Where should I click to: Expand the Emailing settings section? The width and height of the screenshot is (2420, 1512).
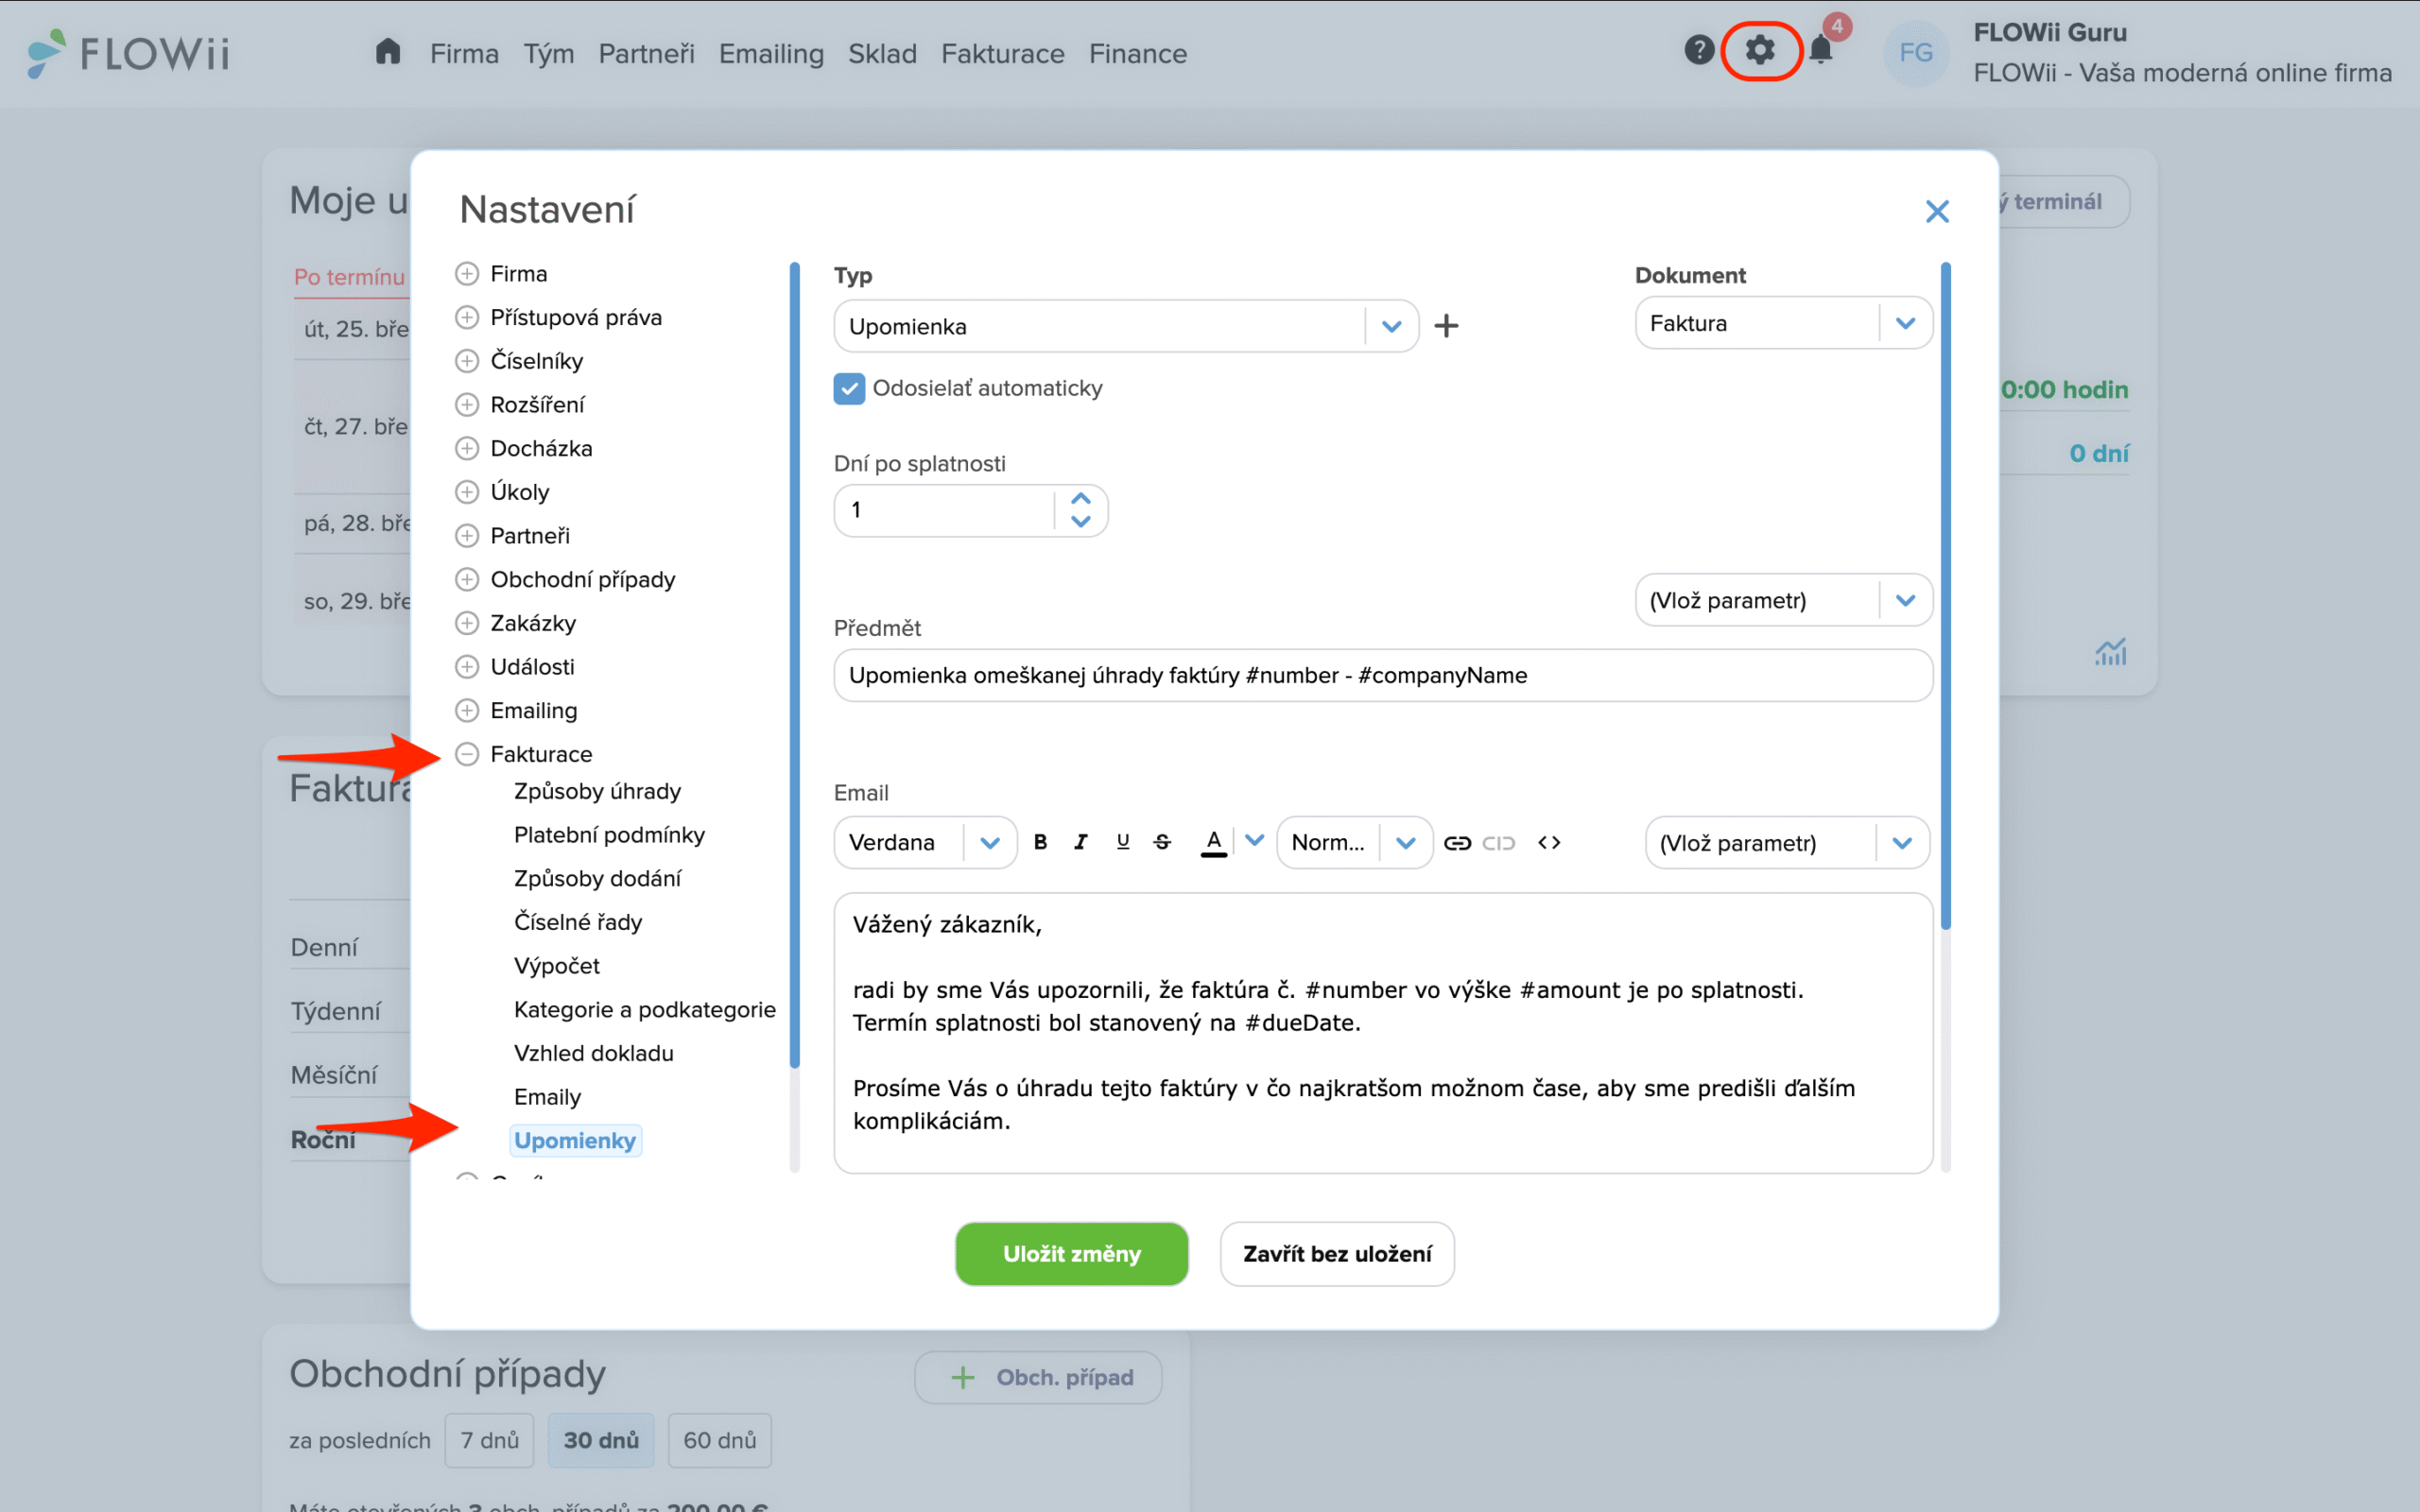pos(467,710)
